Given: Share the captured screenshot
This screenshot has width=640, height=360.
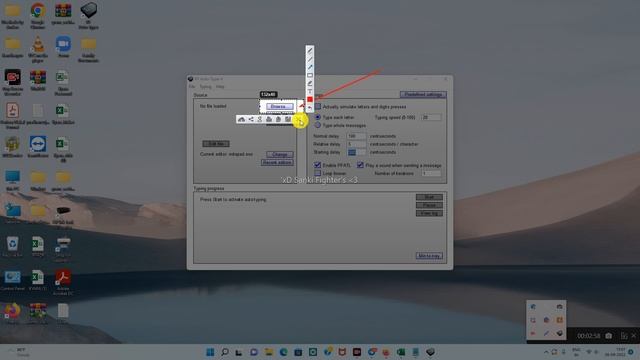Looking at the screenshot, I should pos(251,119).
